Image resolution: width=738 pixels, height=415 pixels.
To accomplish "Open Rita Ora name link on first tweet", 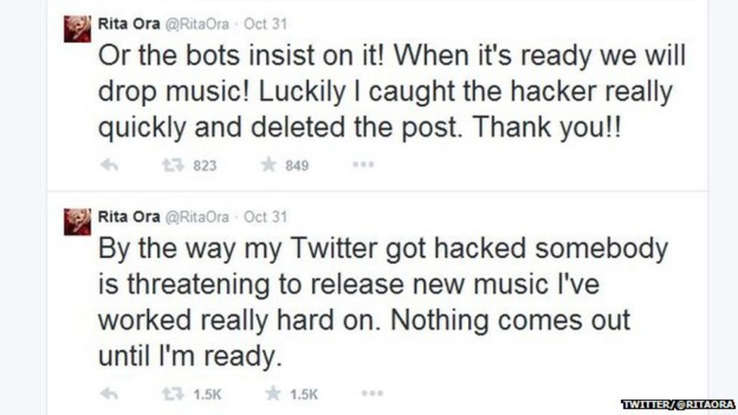I will 129,24.
